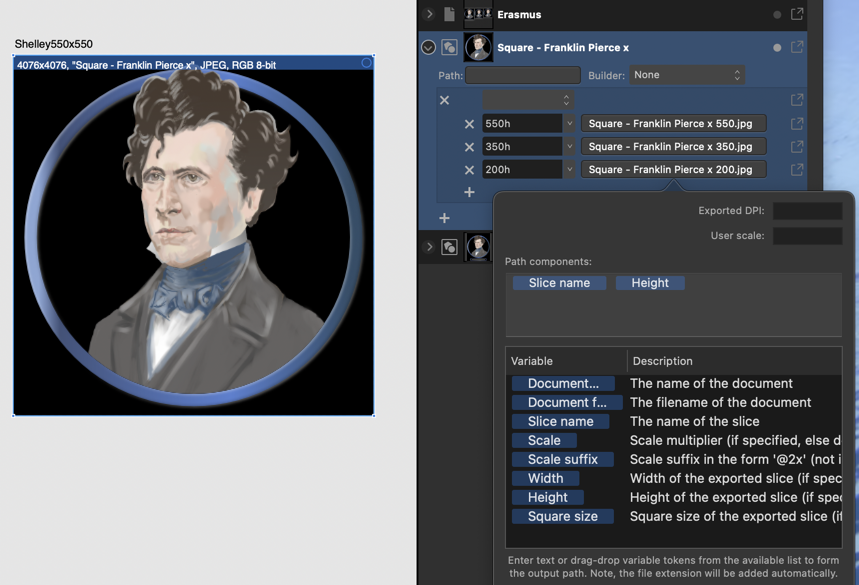This screenshot has width=859, height=585.
Task: Select the bottom slice row thumbnail
Action: [x=478, y=247]
